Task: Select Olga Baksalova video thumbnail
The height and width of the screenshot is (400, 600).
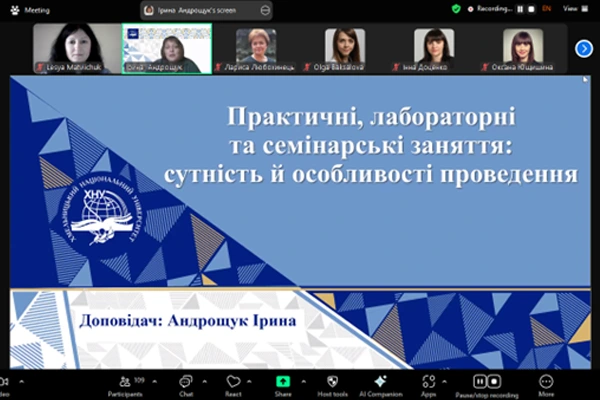Action: [345, 49]
